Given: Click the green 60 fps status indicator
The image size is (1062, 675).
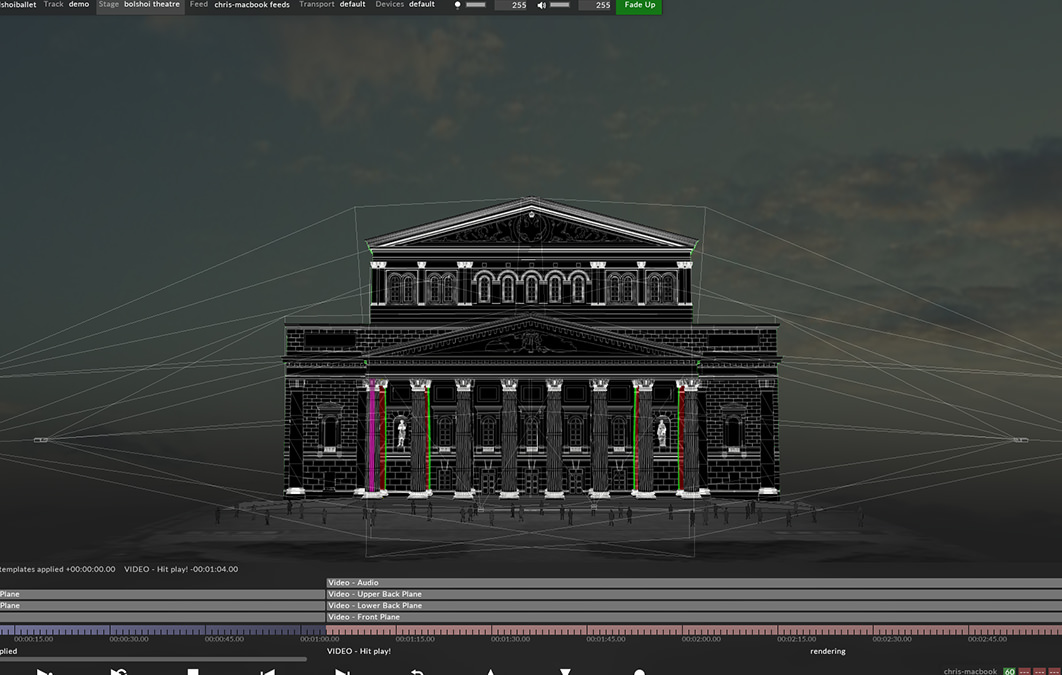Looking at the screenshot, I should tap(1009, 672).
